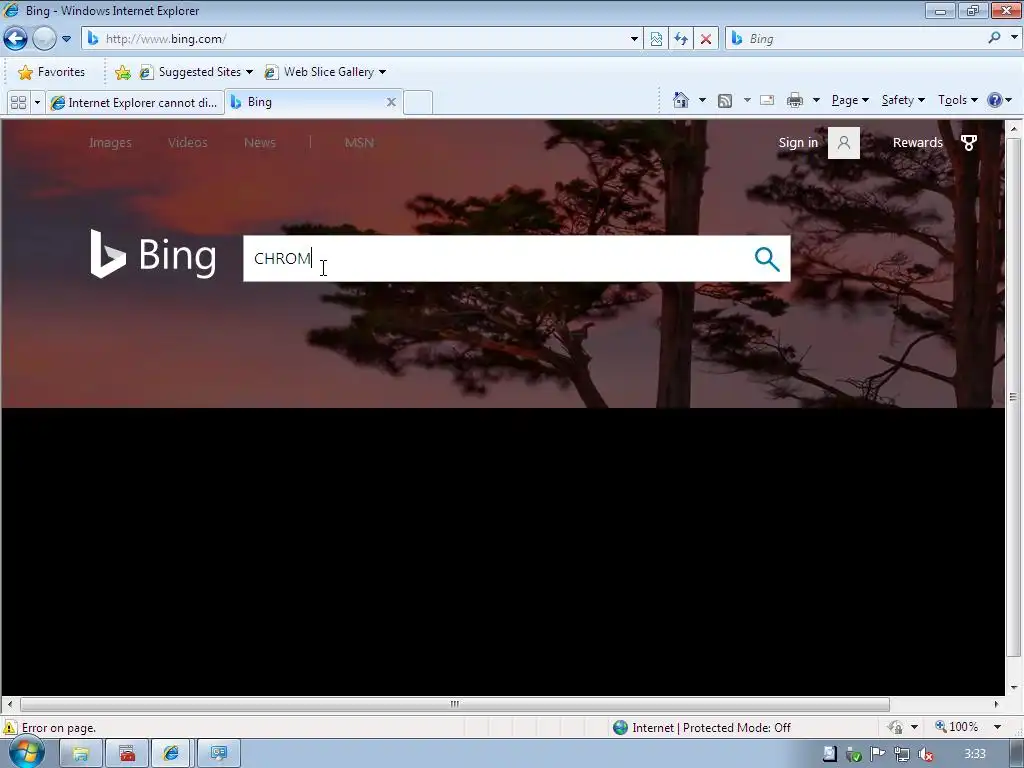The height and width of the screenshot is (768, 1024).
Task: Click the Rewards medal icon
Action: pyautogui.click(x=969, y=142)
